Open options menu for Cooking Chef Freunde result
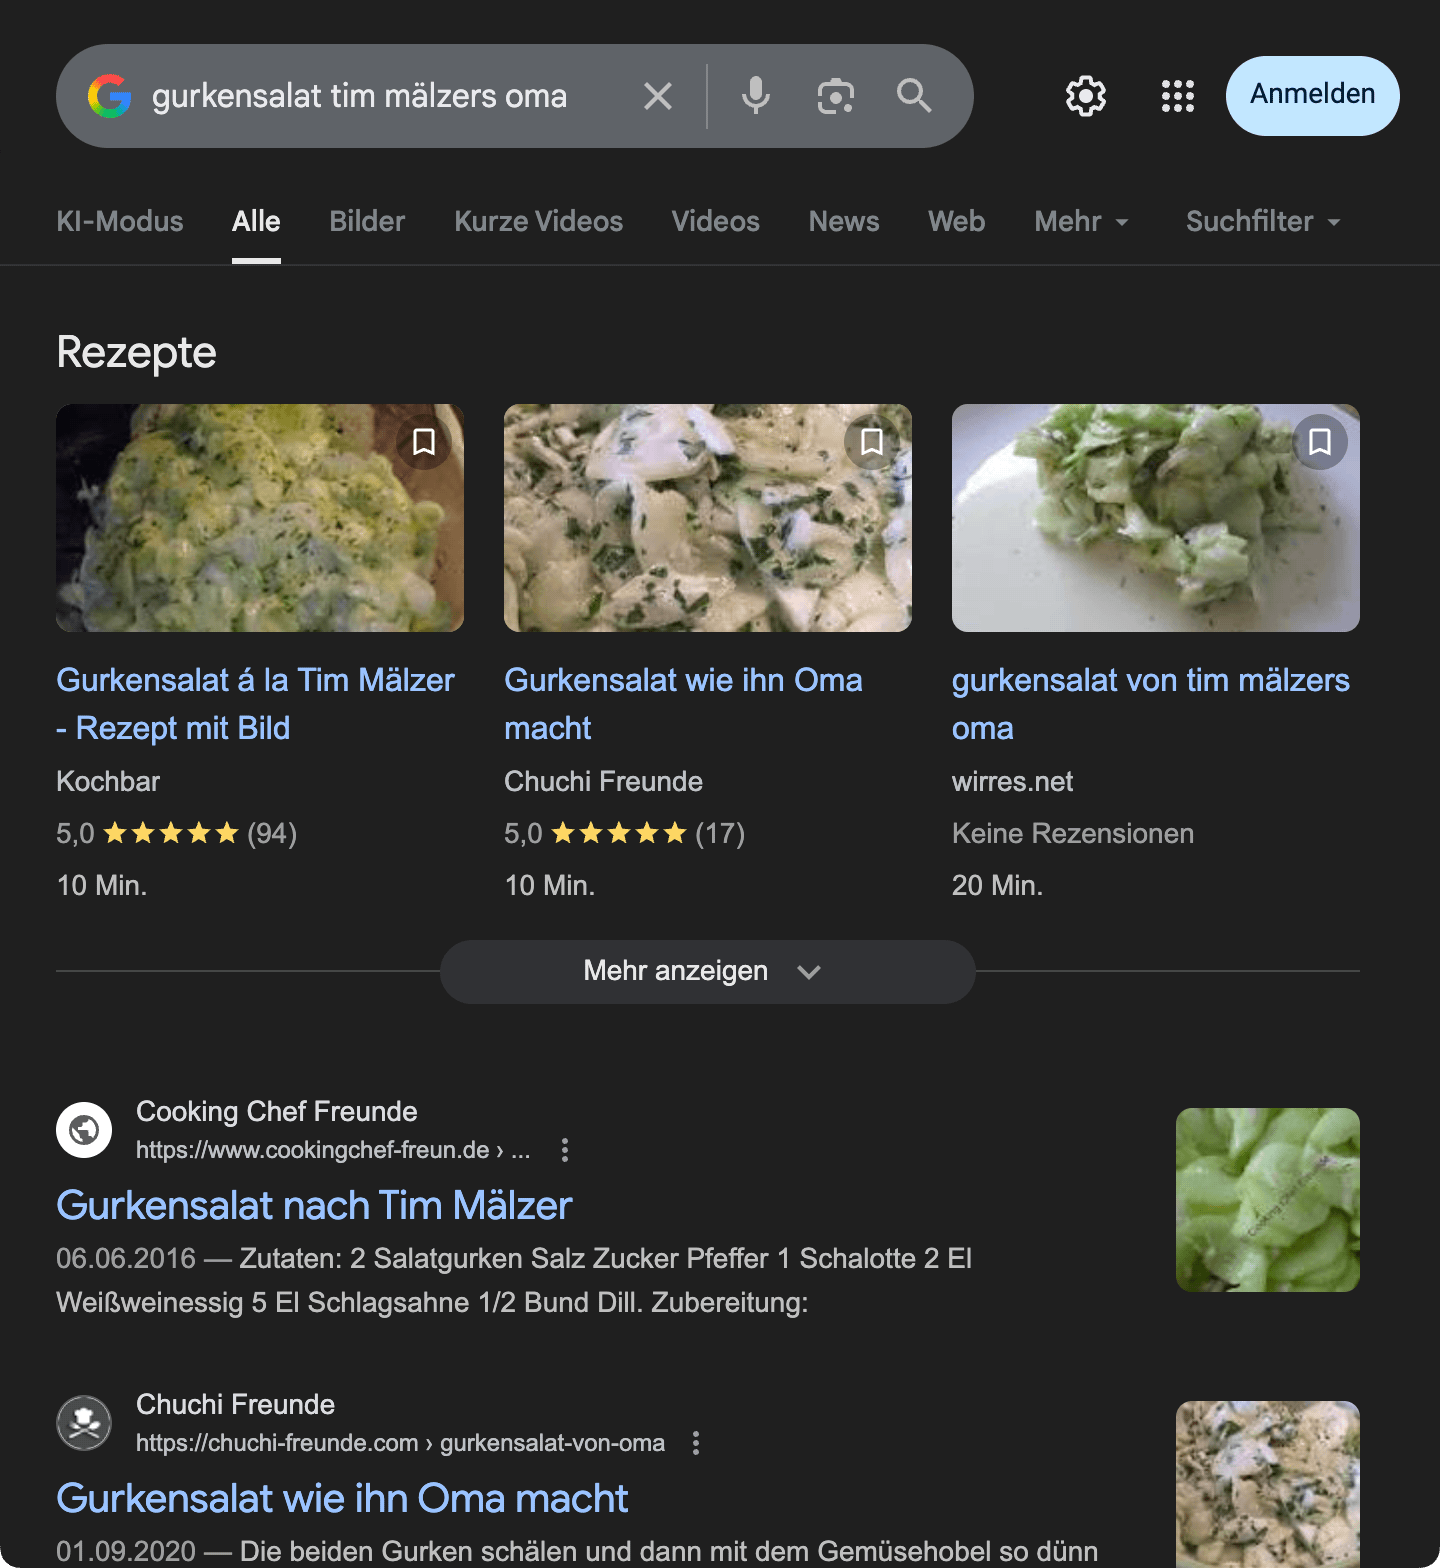Screen dimensions: 1440x1568 click(565, 1150)
